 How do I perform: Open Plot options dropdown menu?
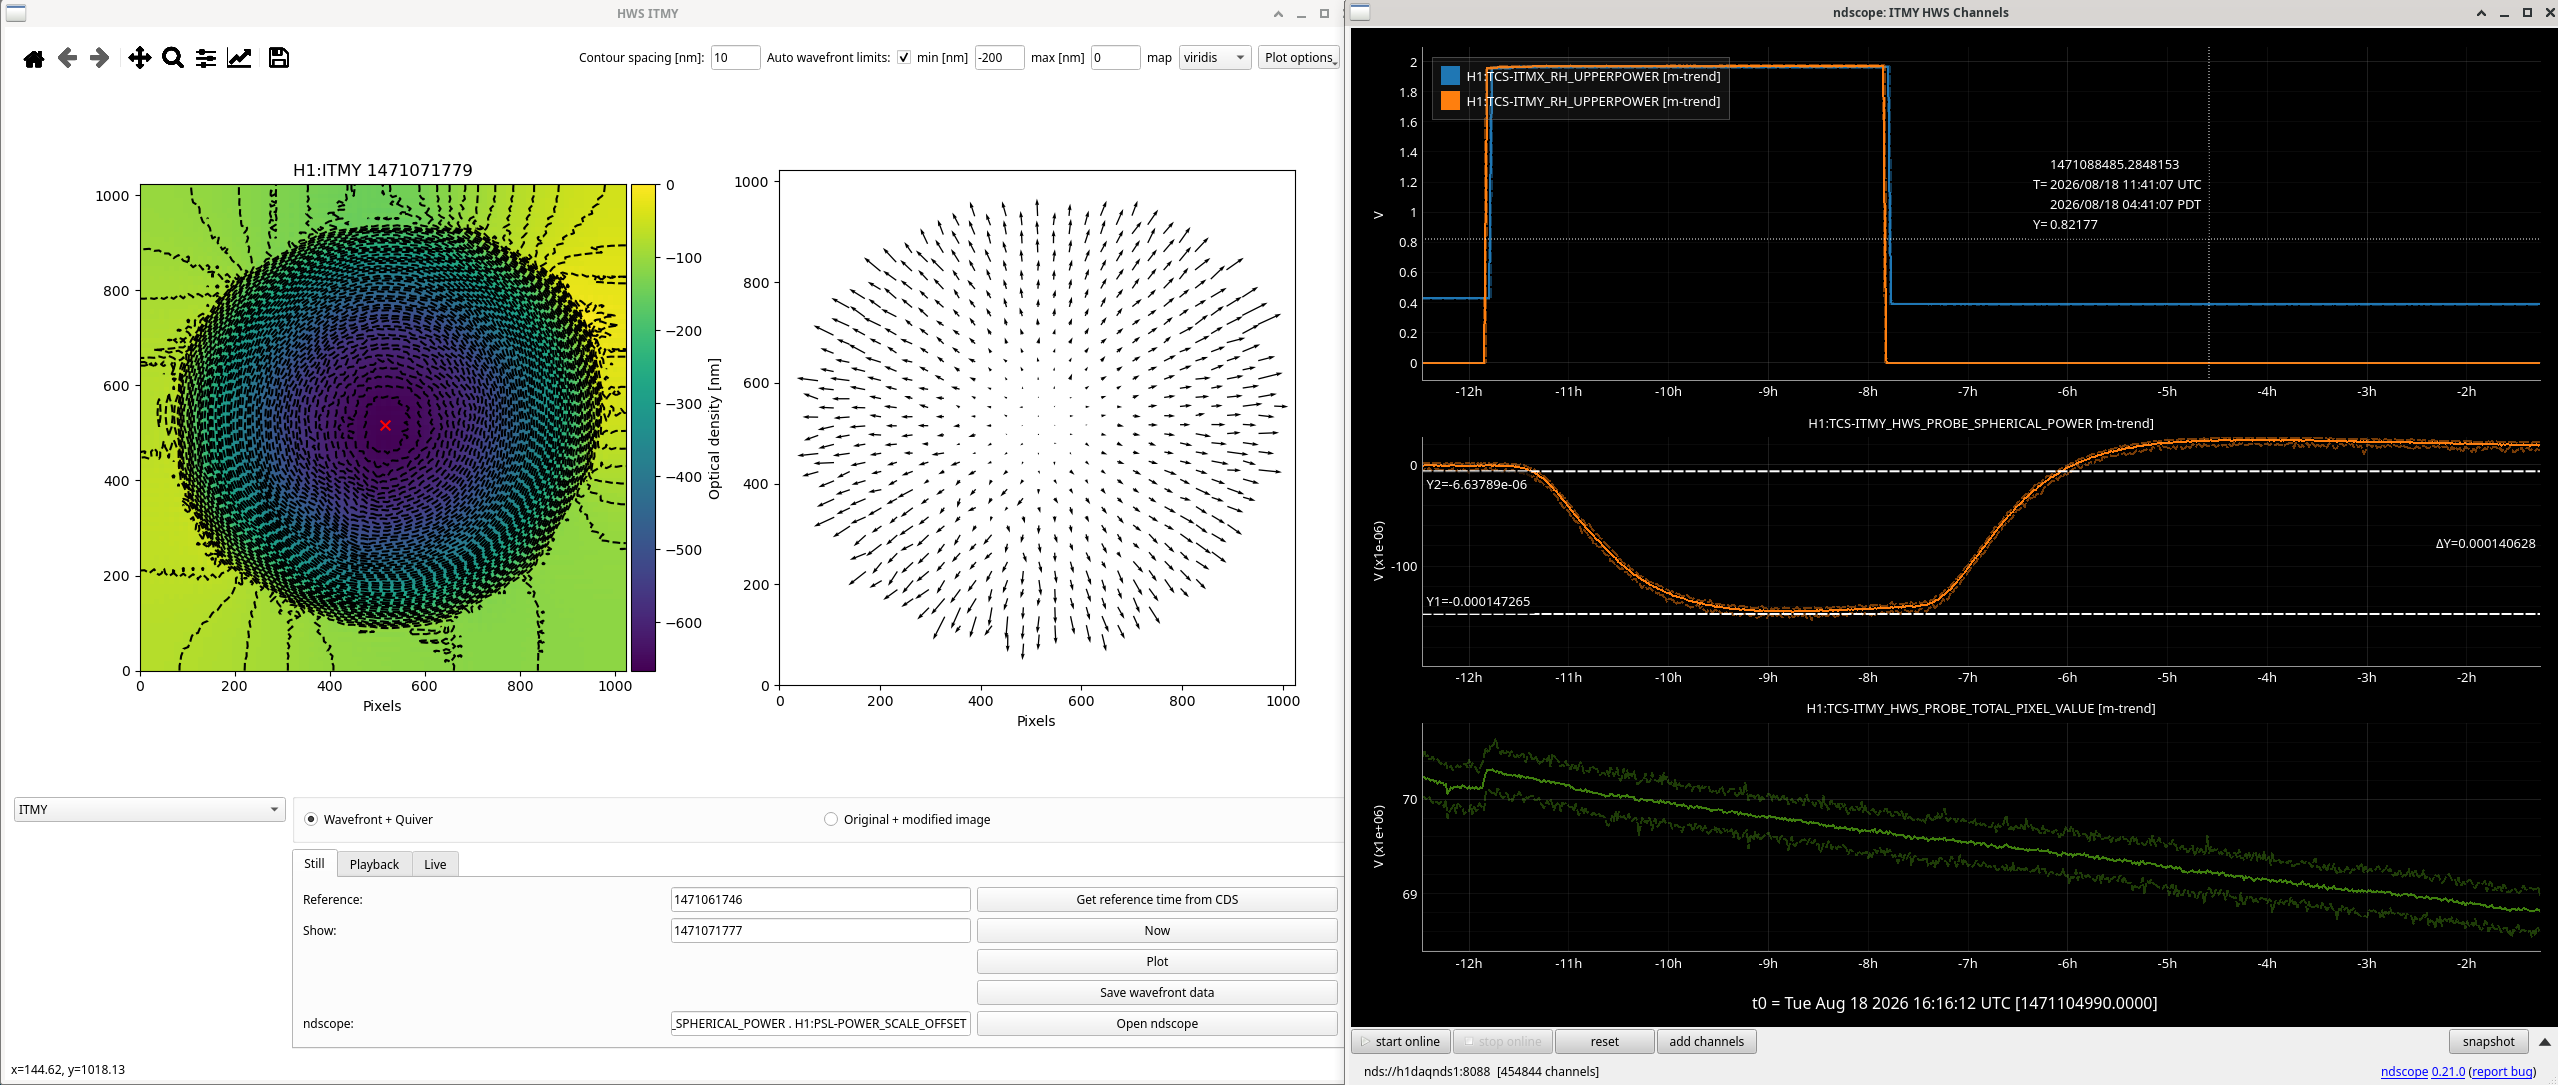pyautogui.click(x=1299, y=58)
